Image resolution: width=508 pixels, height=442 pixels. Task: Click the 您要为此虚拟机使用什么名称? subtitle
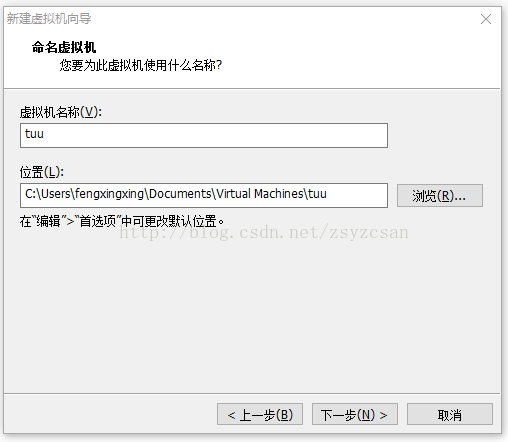click(x=141, y=65)
